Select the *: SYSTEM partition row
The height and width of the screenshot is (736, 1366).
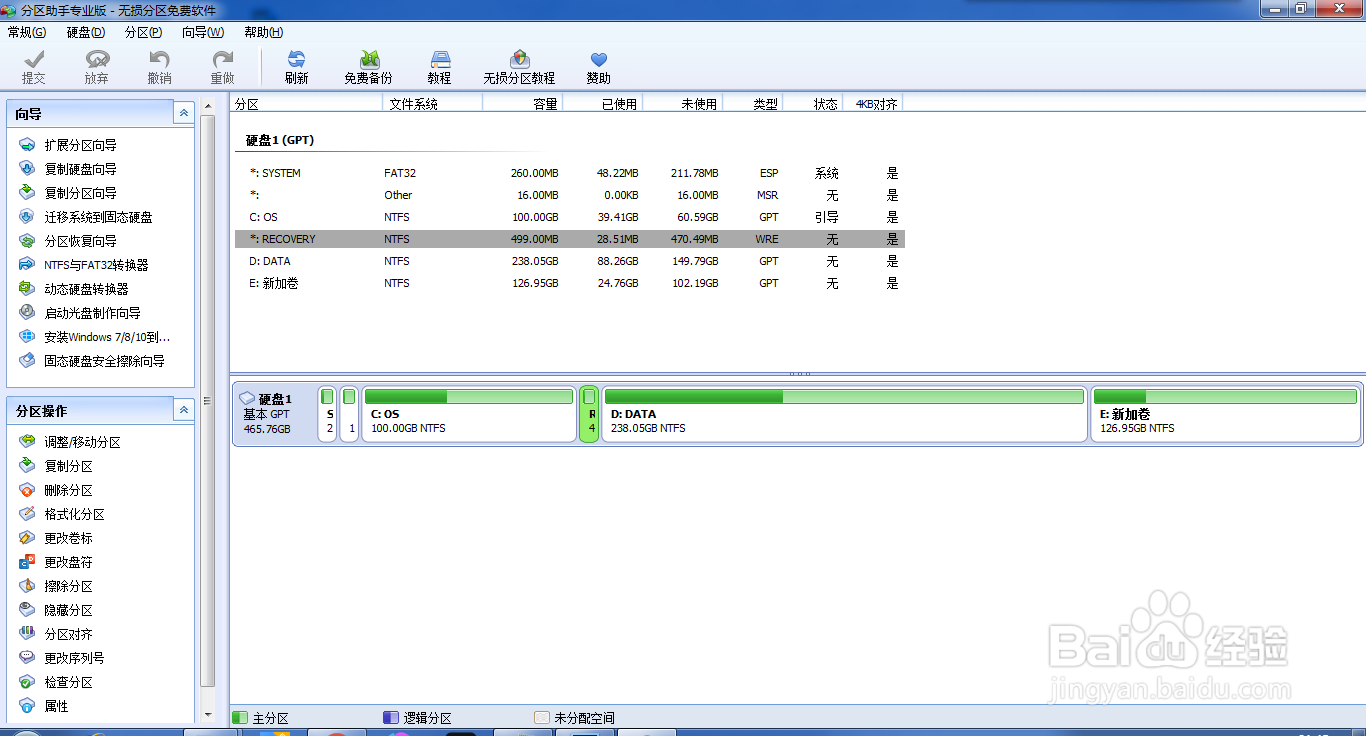point(570,173)
